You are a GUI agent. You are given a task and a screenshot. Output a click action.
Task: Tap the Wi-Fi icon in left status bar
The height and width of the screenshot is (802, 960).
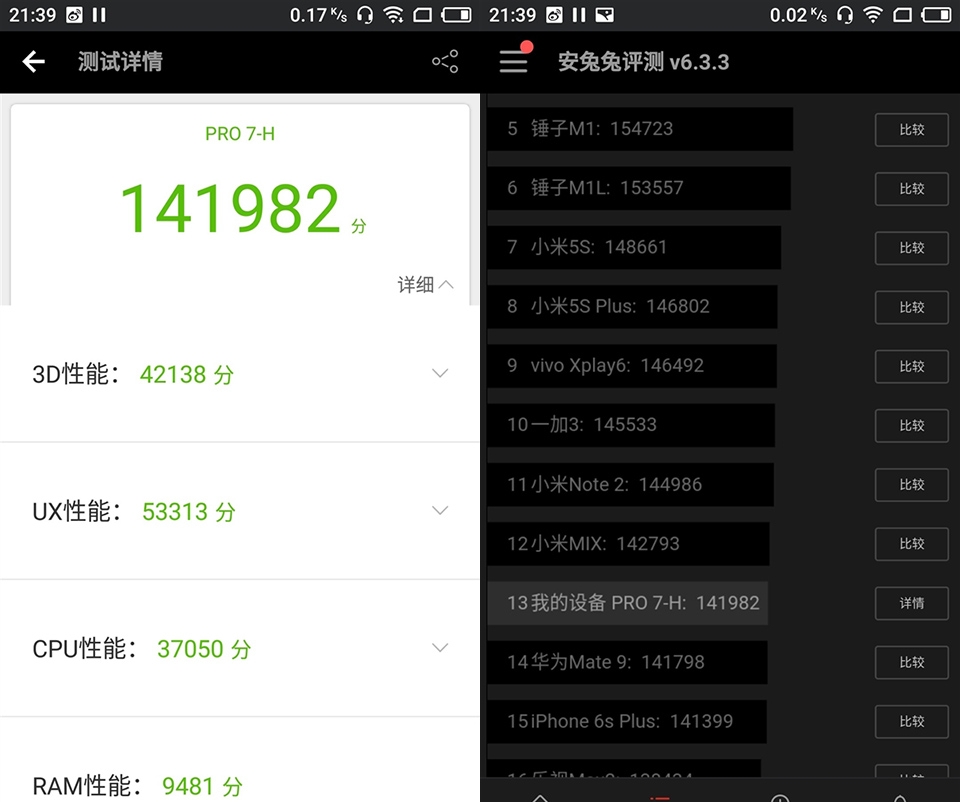[393, 15]
